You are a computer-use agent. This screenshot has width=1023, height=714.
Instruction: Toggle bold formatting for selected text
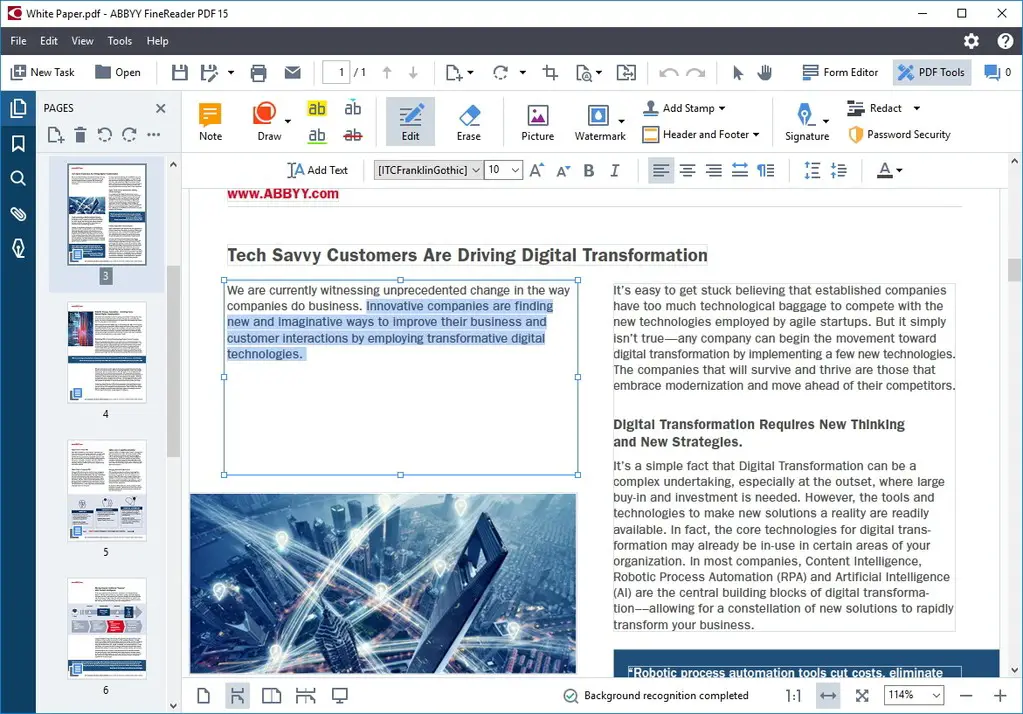coord(588,170)
